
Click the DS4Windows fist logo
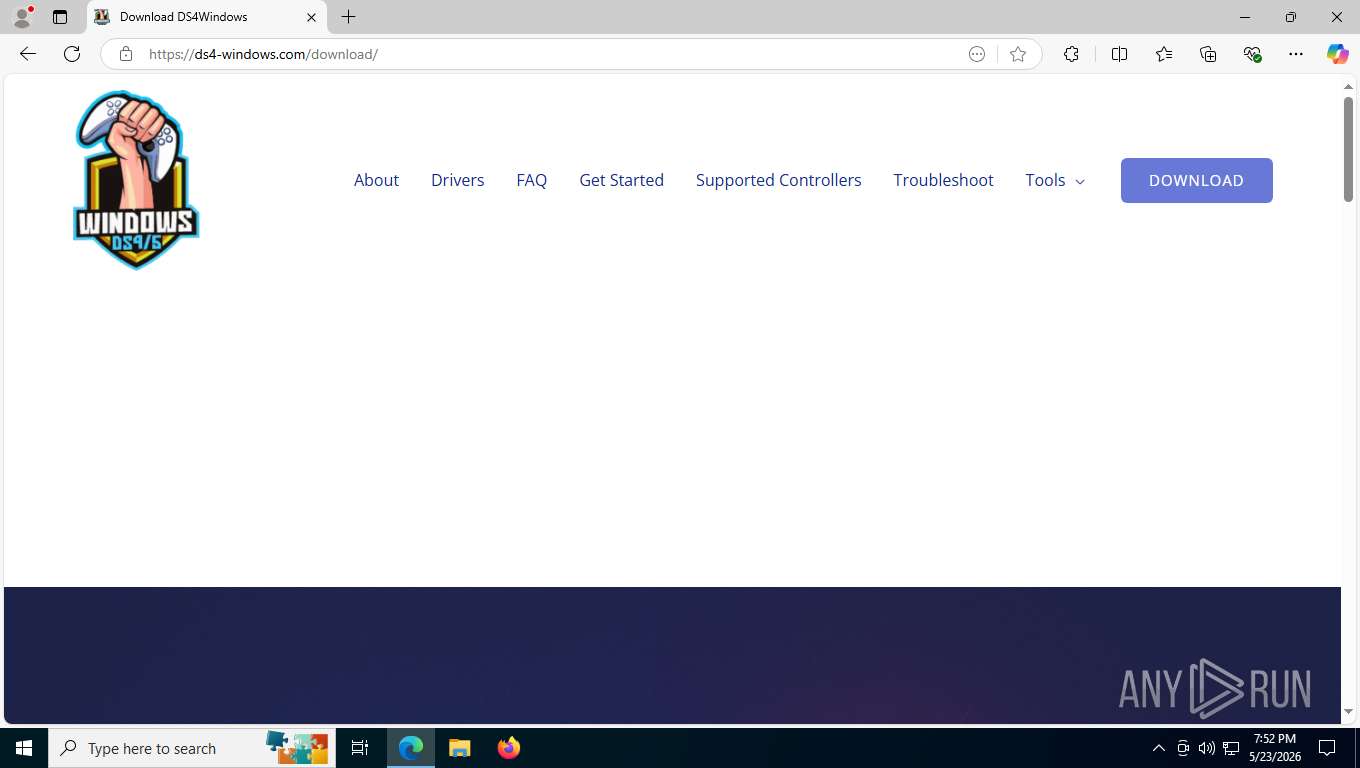136,180
